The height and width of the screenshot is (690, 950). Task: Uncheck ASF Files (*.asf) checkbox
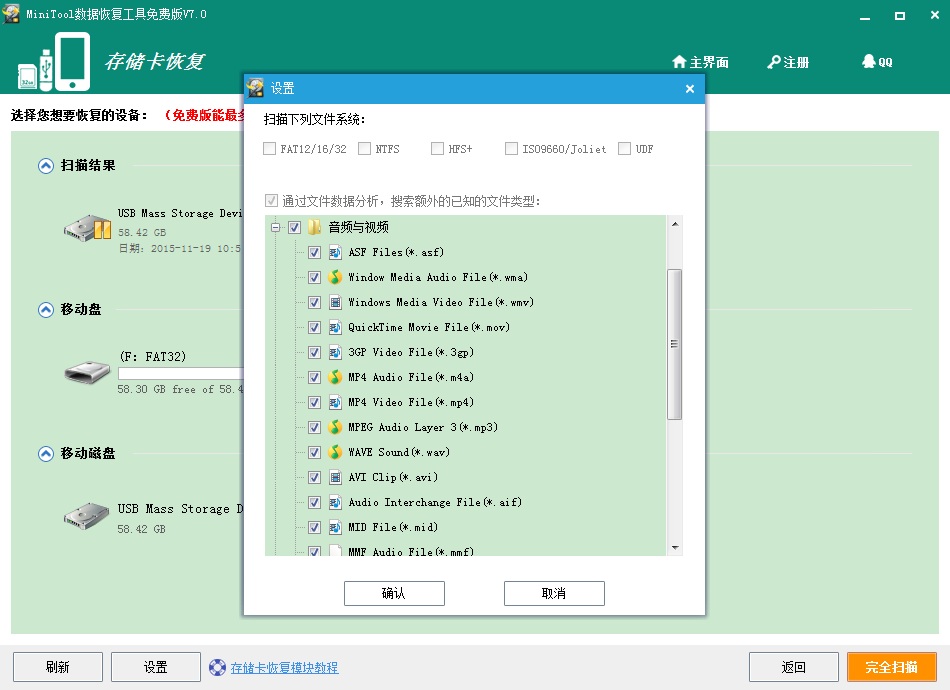314,252
